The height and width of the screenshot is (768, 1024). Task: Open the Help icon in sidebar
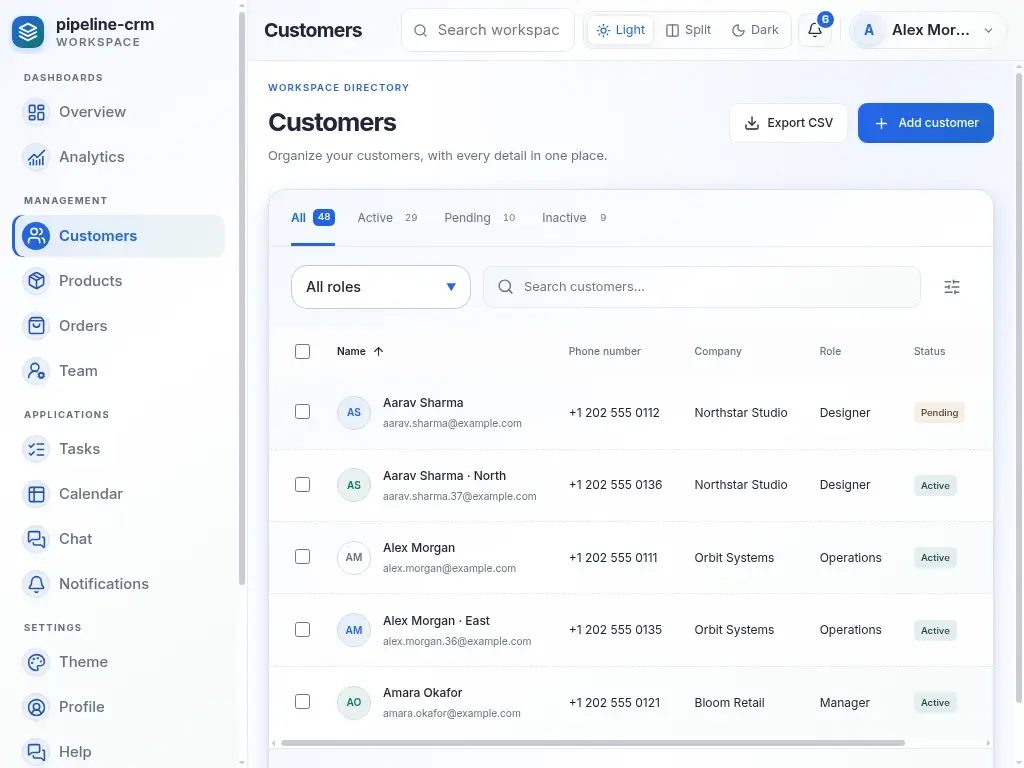pos(37,752)
